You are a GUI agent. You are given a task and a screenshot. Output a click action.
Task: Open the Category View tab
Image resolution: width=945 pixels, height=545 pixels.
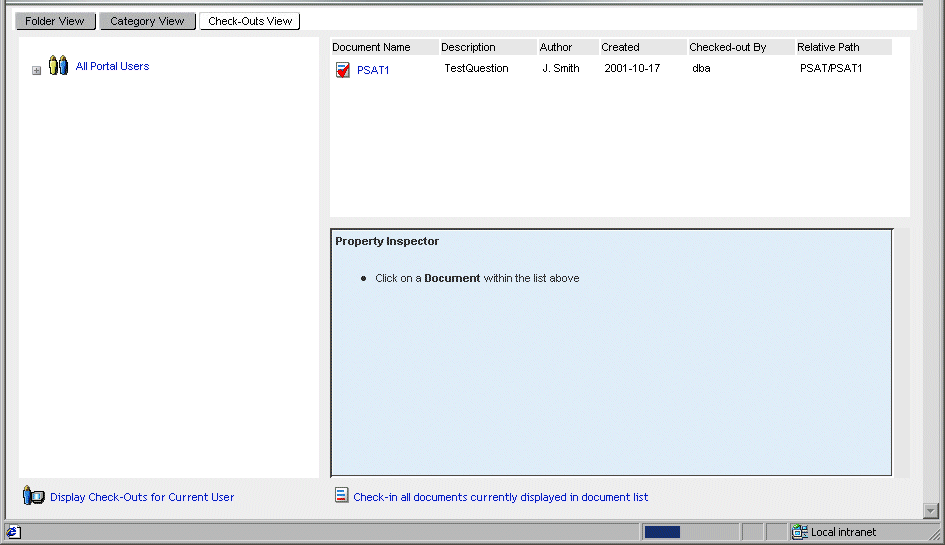pos(147,21)
